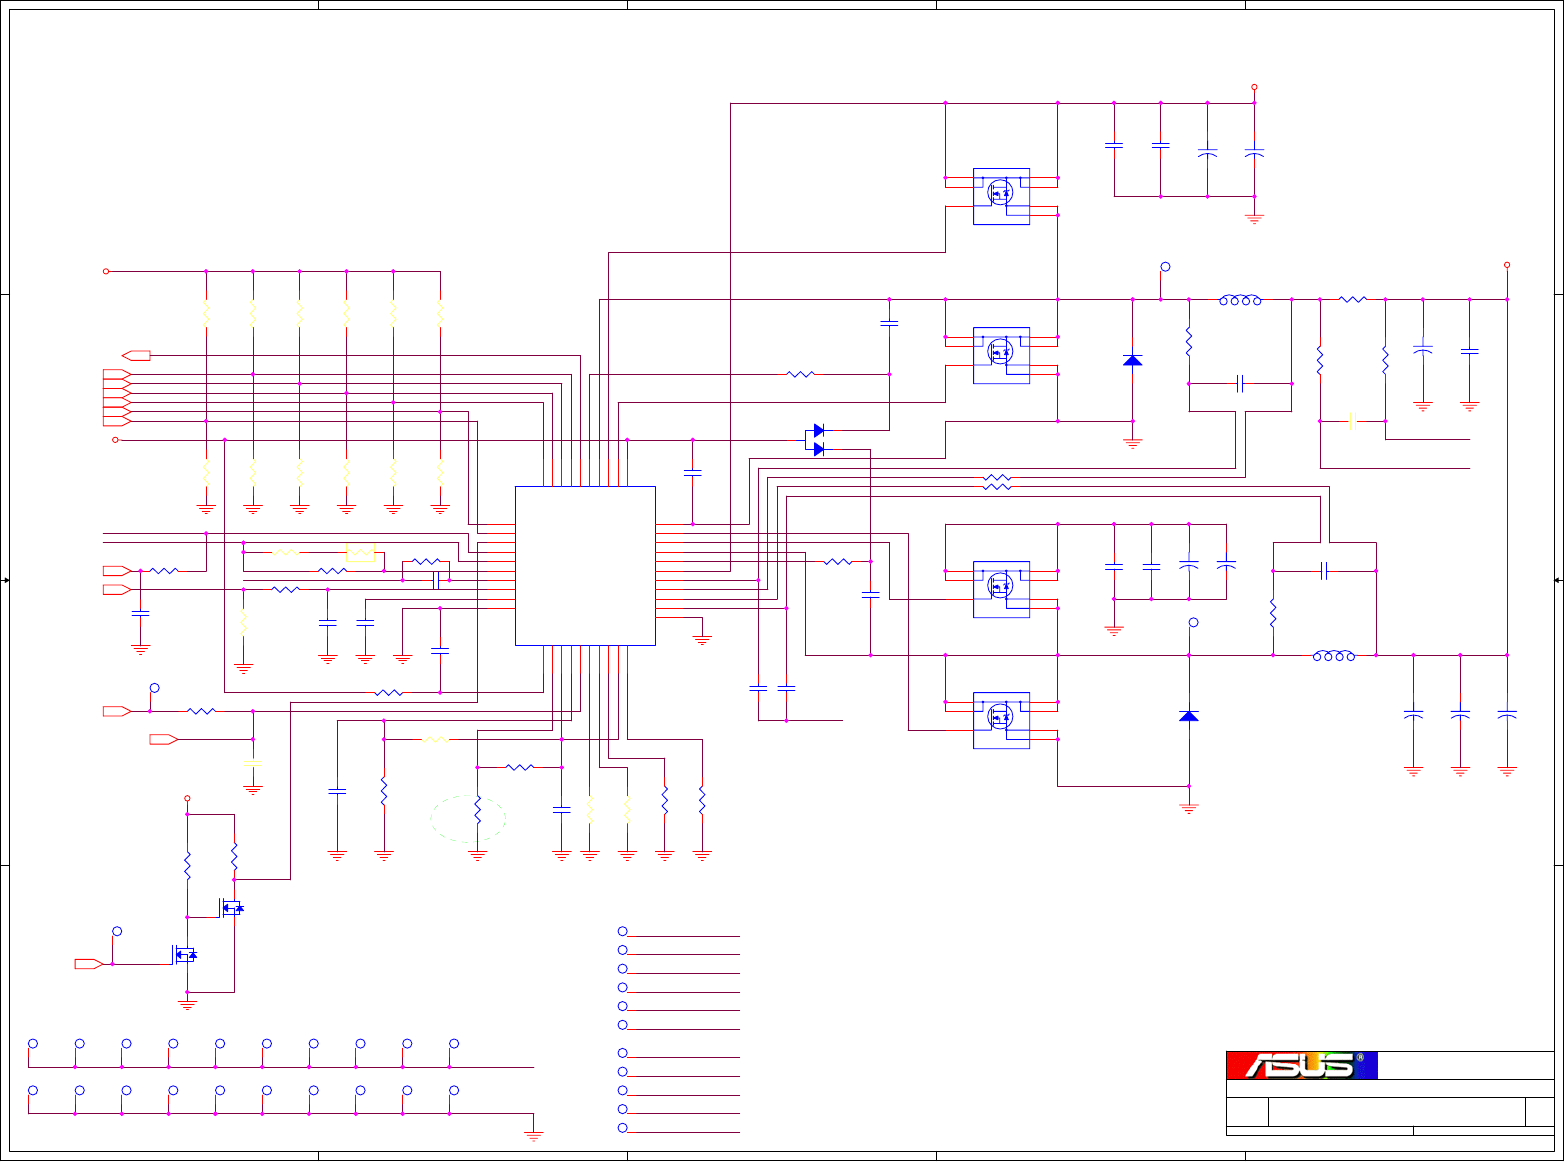The height and width of the screenshot is (1162, 1564).
Task: Select the topmost MOSFET symbol on the right
Action: point(1001,196)
